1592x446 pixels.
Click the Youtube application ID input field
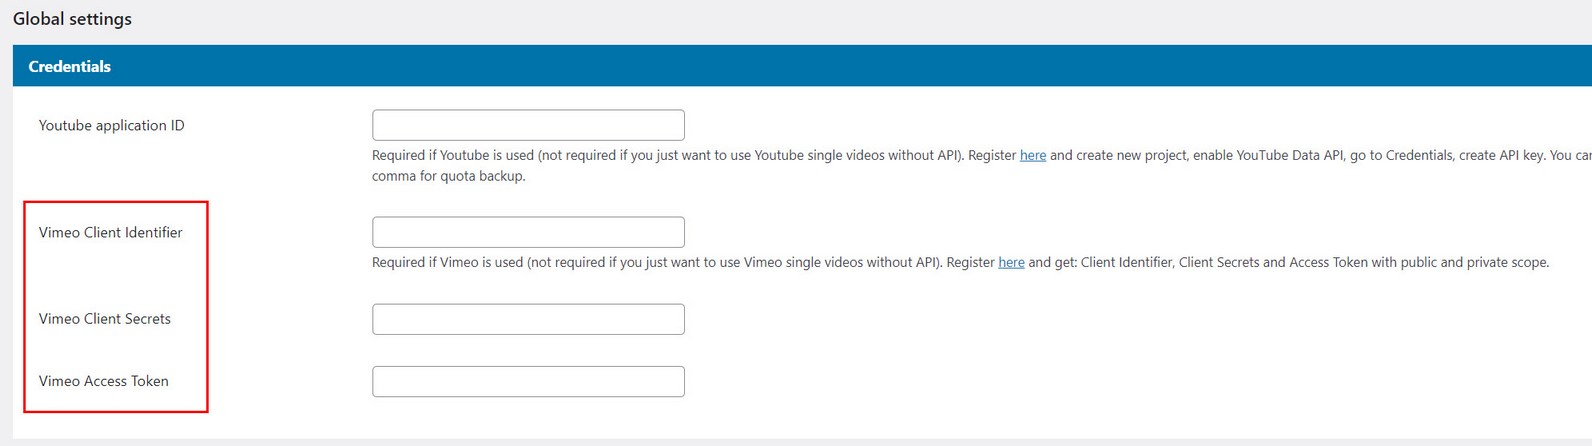528,125
